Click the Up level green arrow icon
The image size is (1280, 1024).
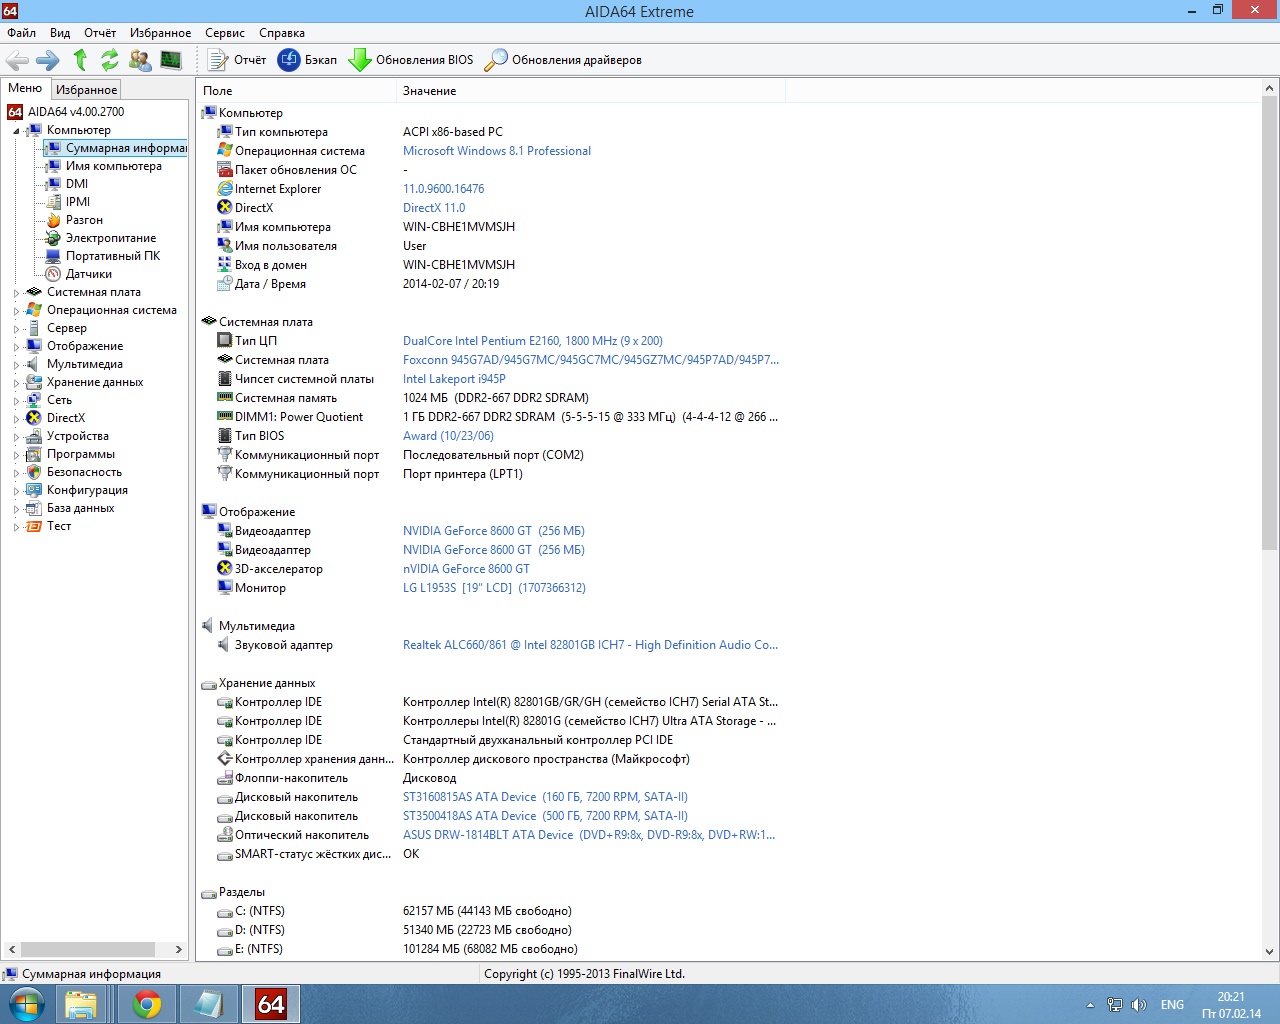tap(80, 60)
